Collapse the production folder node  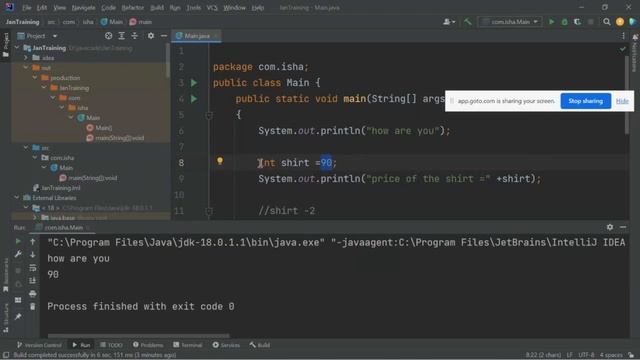(x=35, y=78)
